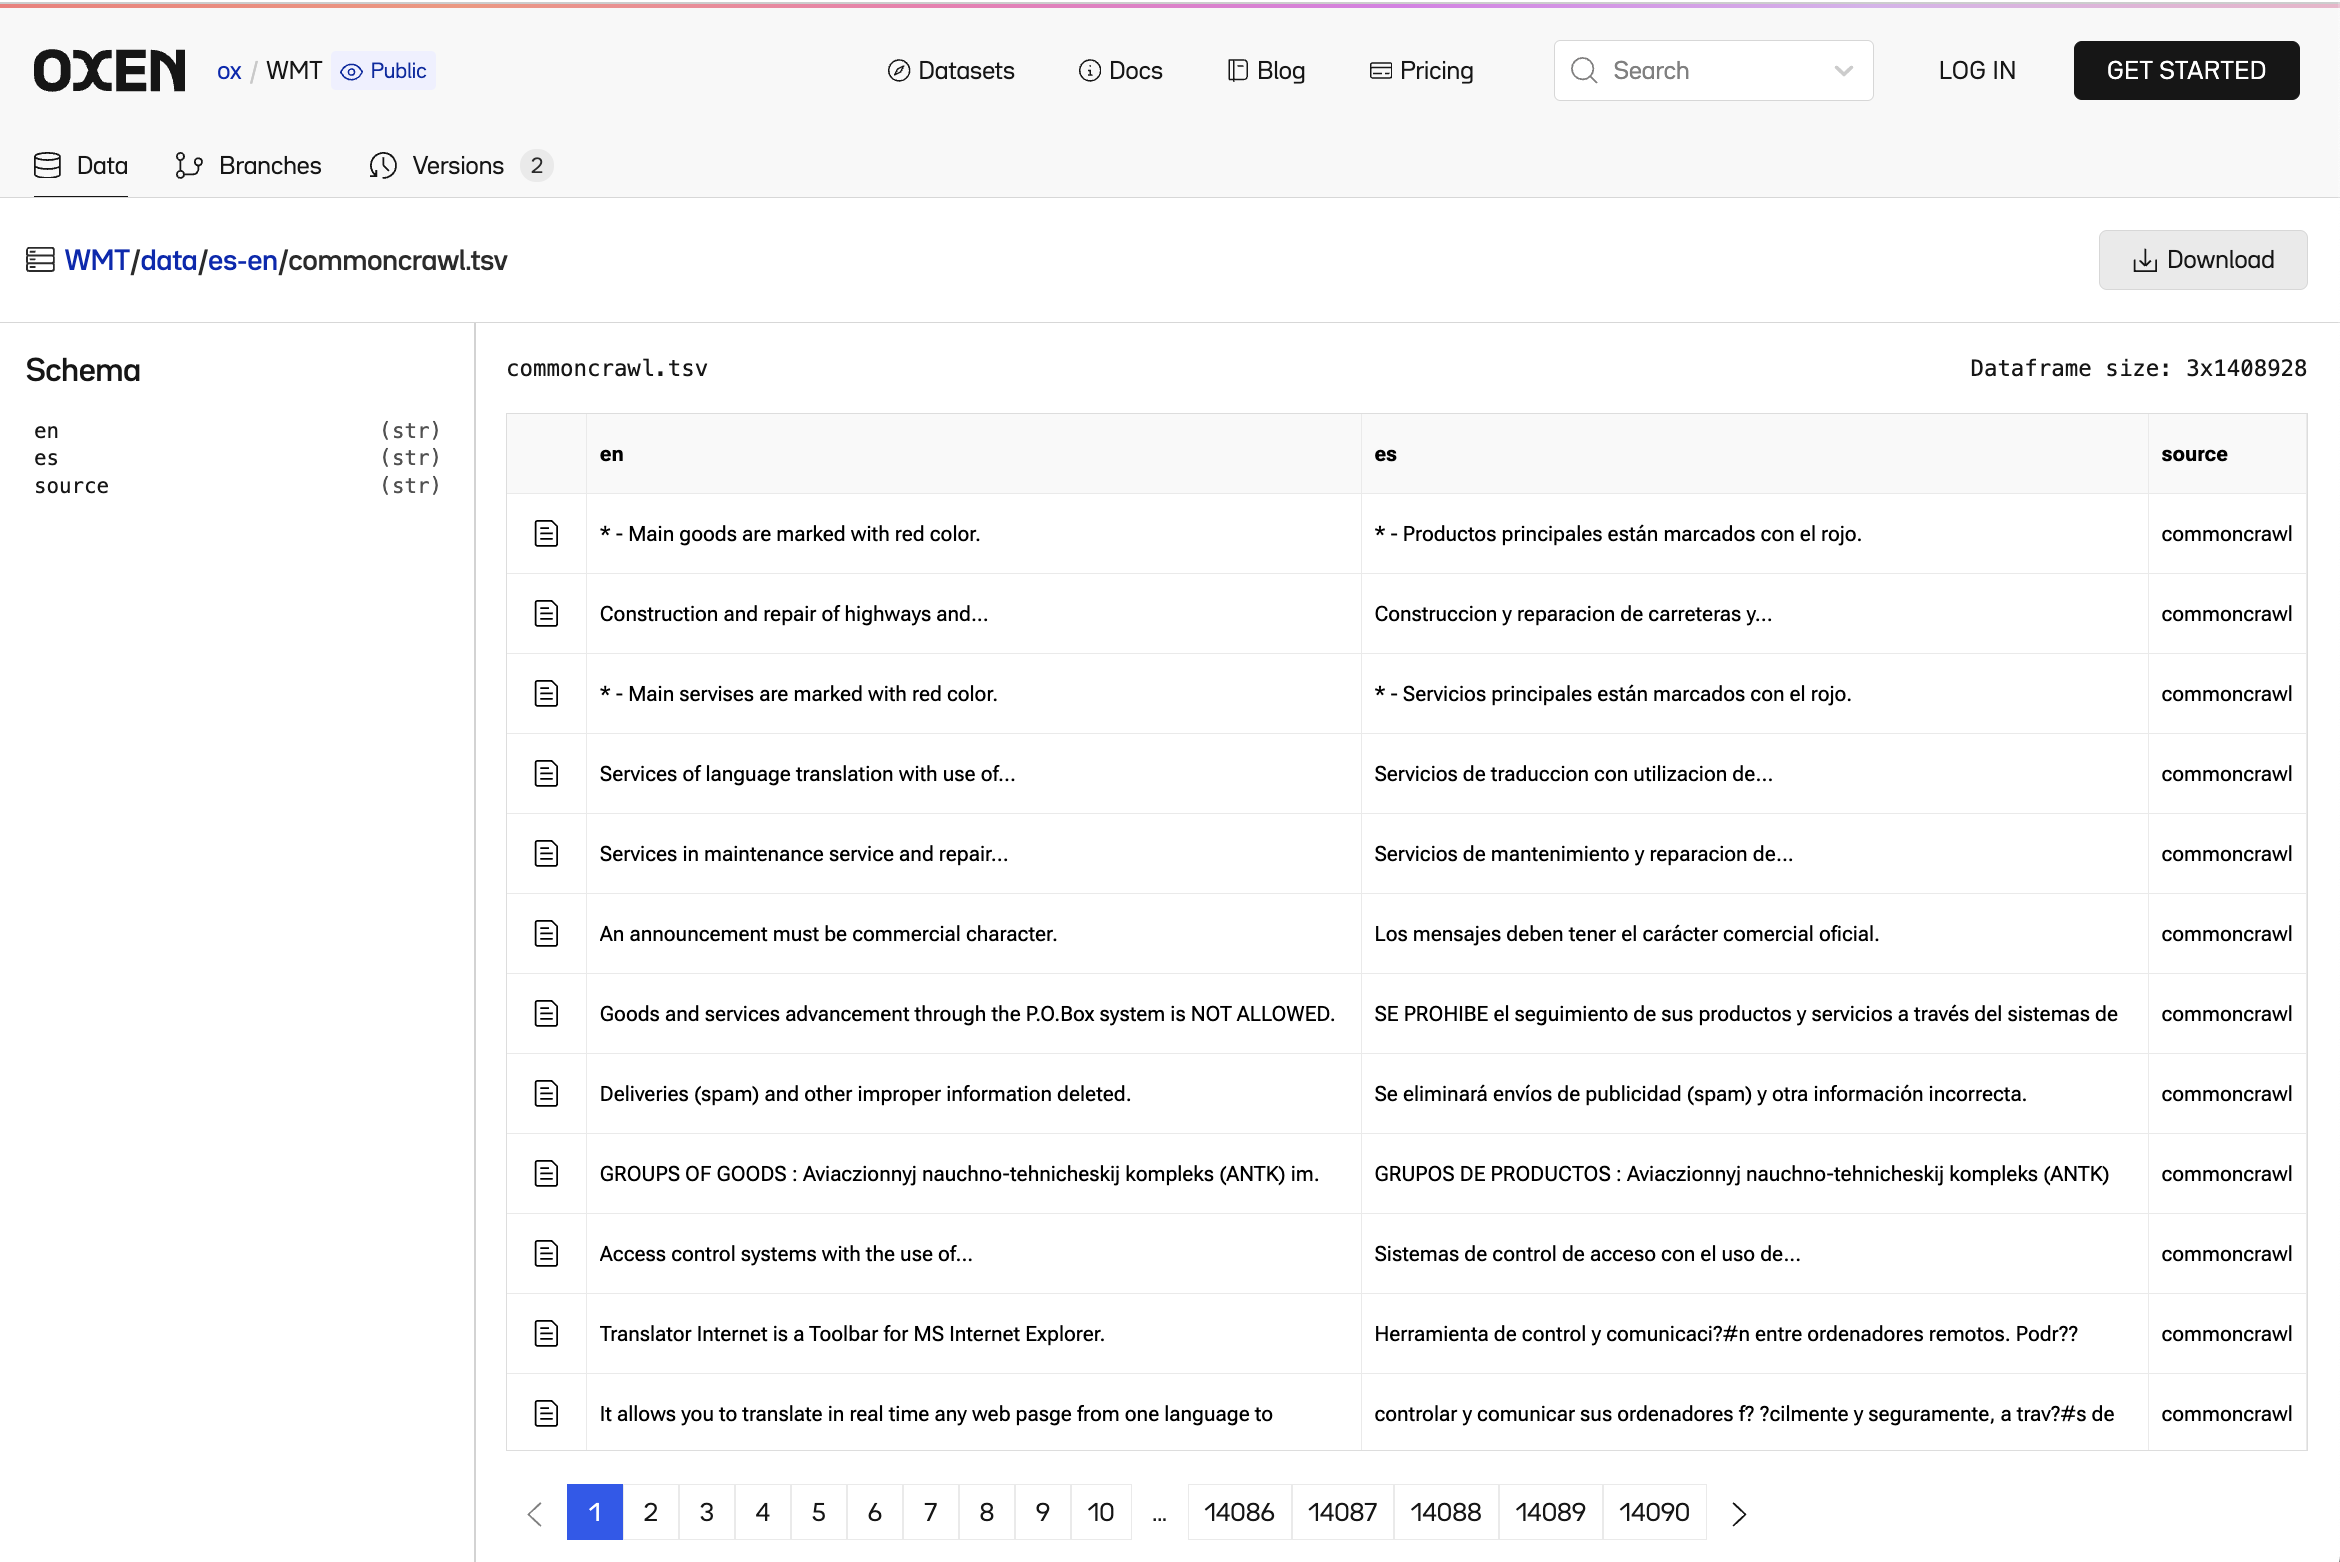Click the OXEN logo

109,70
